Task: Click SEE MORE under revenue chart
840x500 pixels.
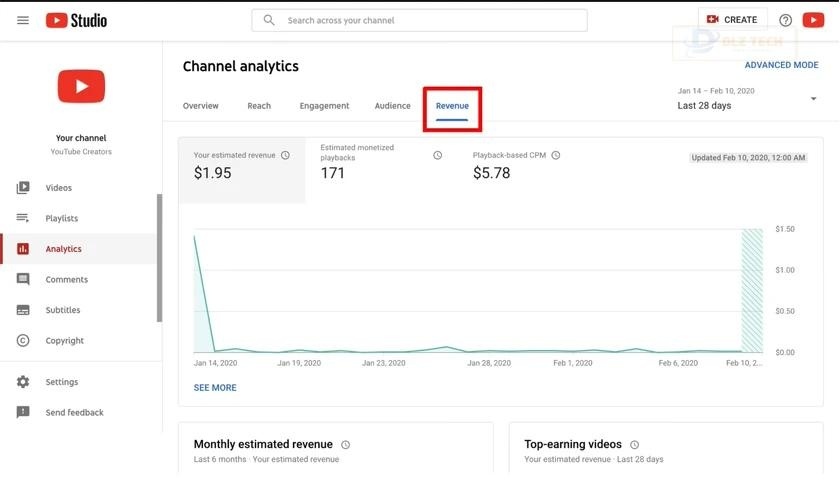Action: [x=215, y=388]
